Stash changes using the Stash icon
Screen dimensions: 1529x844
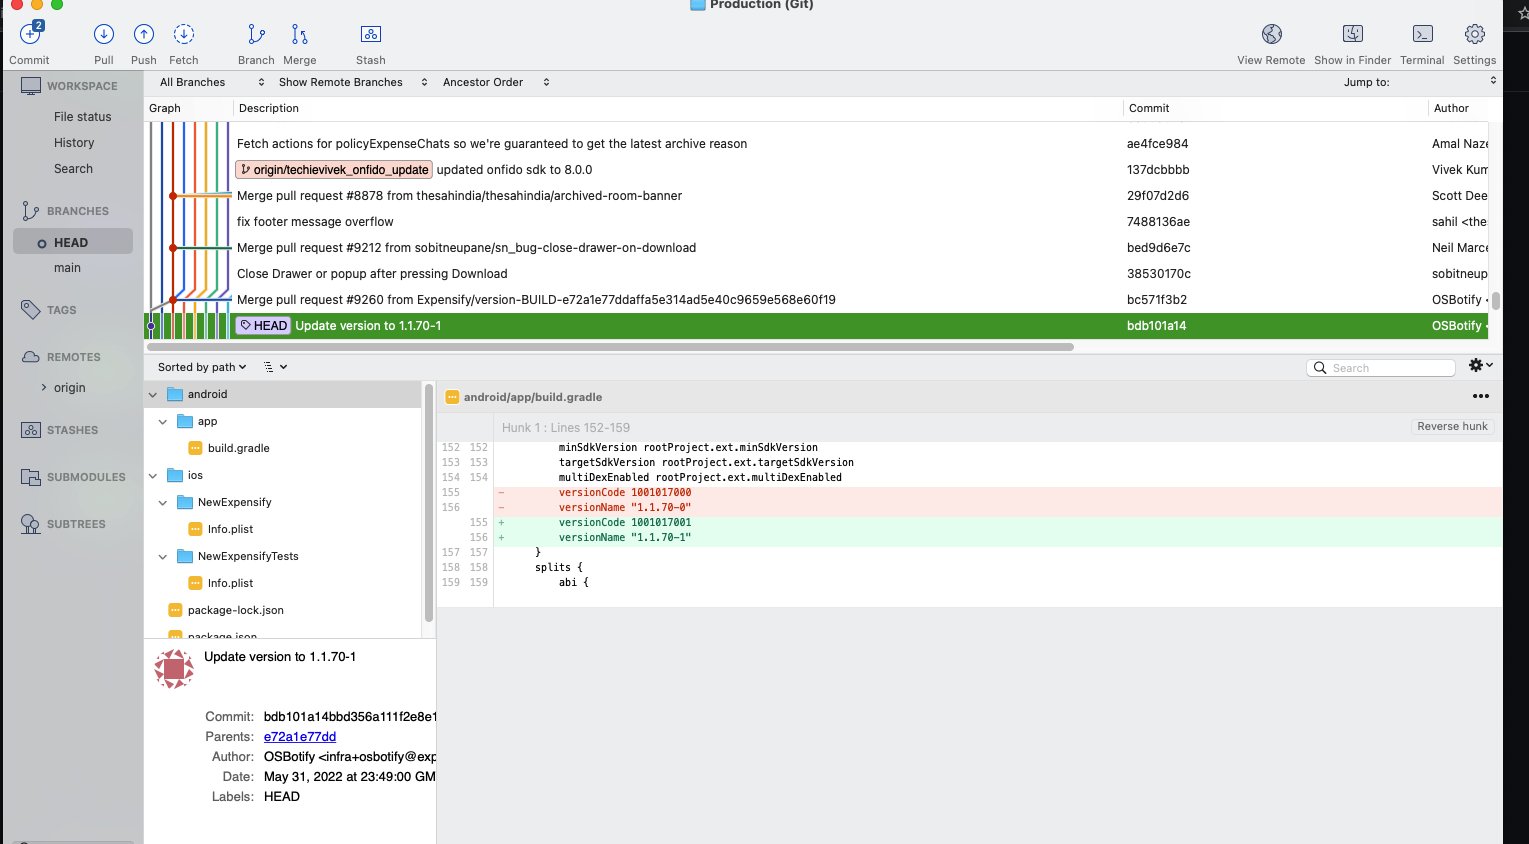click(370, 35)
